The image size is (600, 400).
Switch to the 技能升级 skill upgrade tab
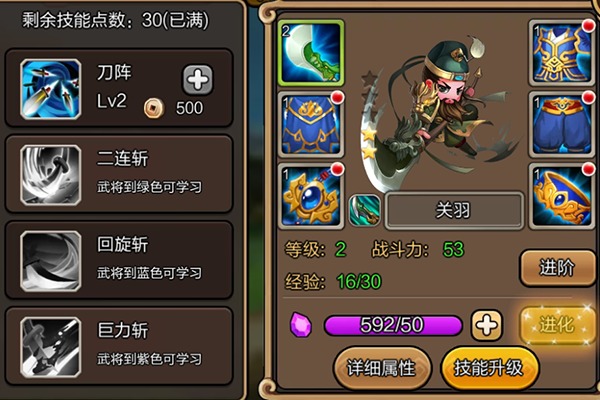(x=489, y=368)
